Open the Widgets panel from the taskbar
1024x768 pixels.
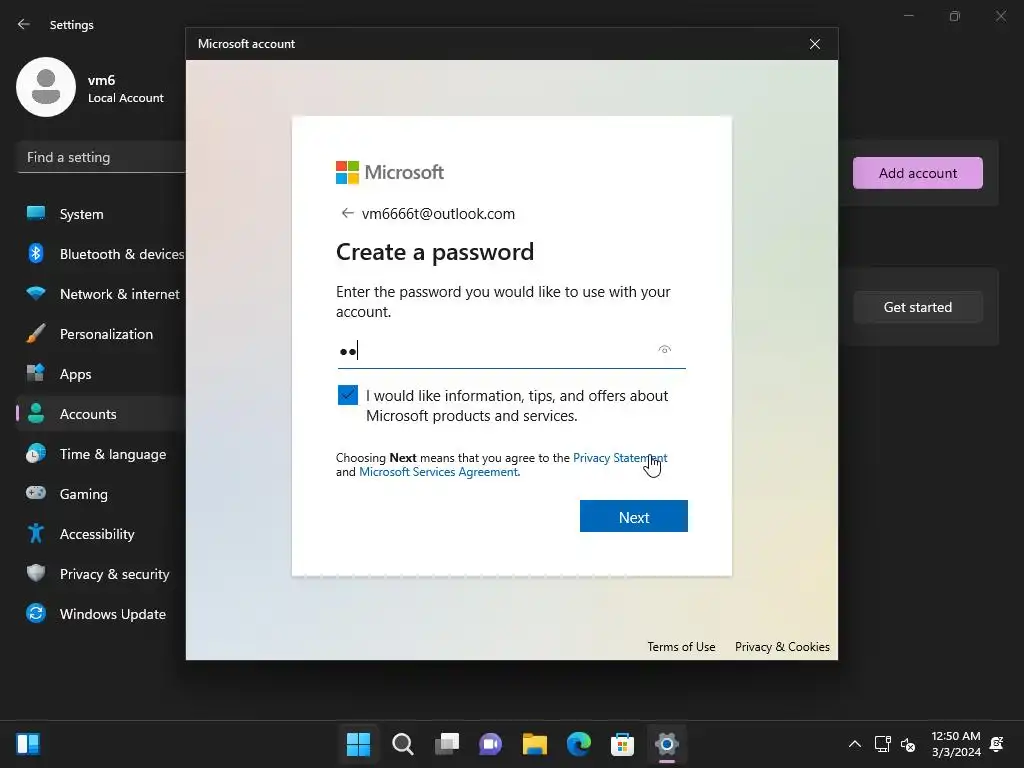pyautogui.click(x=28, y=744)
